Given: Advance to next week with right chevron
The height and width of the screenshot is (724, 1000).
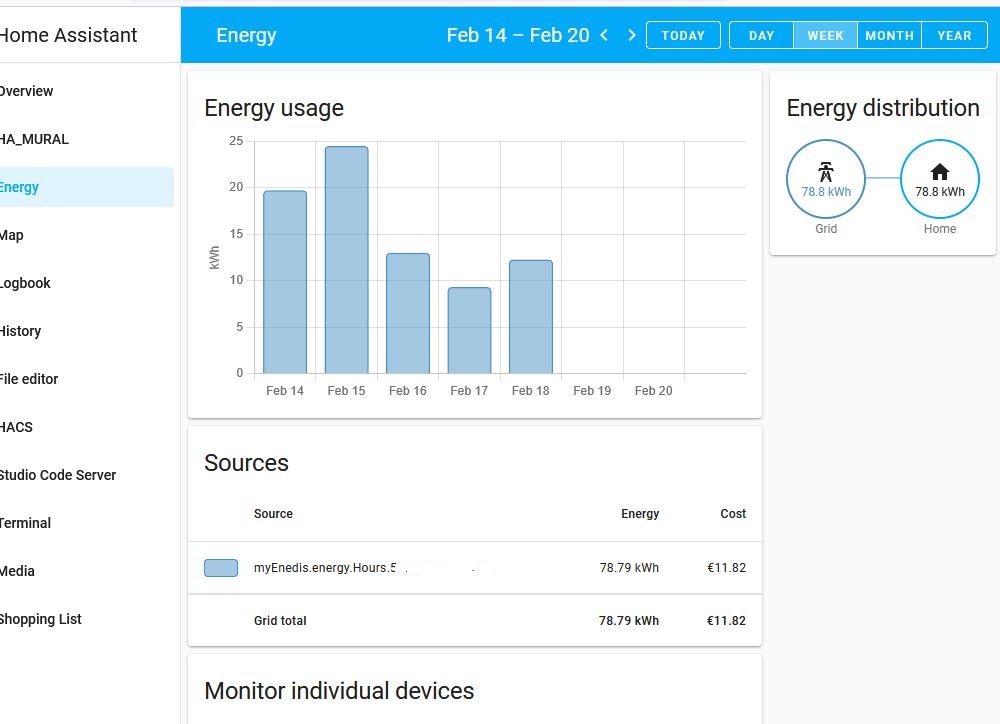Looking at the screenshot, I should point(631,35).
